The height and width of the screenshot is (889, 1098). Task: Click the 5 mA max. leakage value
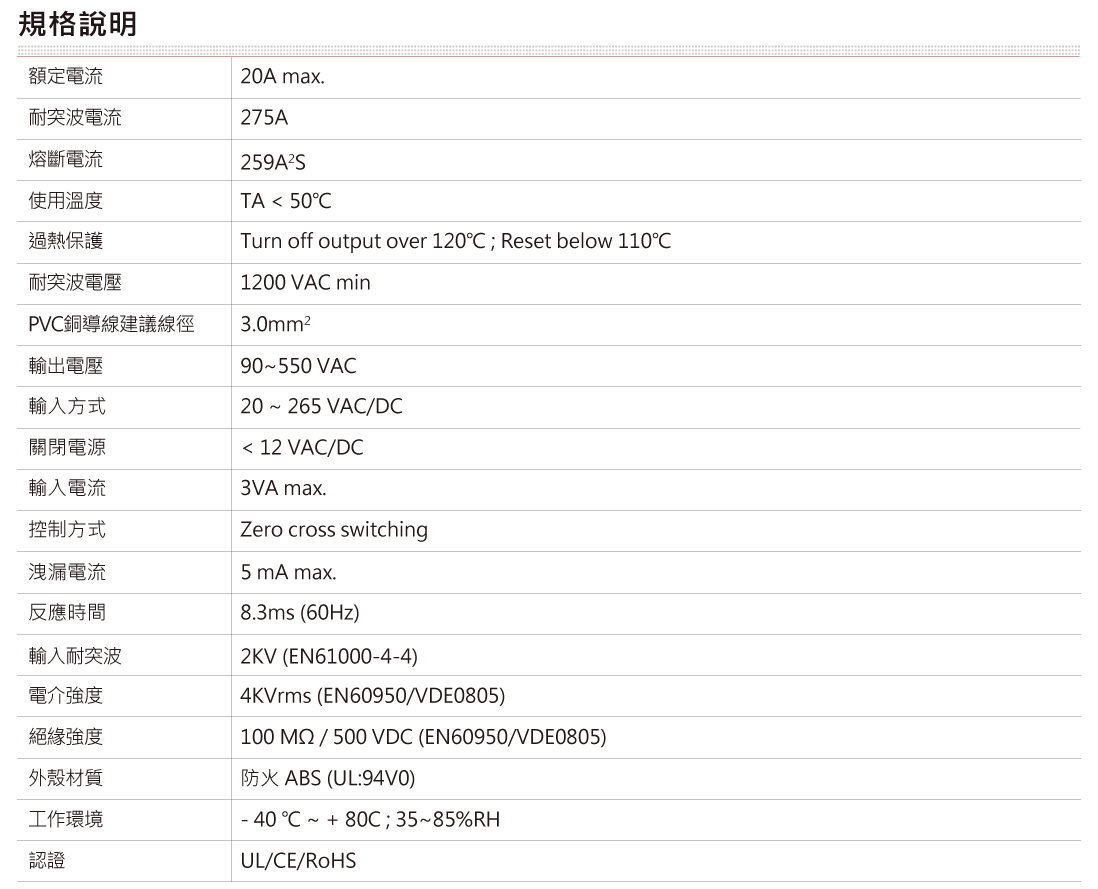pyautogui.click(x=288, y=573)
